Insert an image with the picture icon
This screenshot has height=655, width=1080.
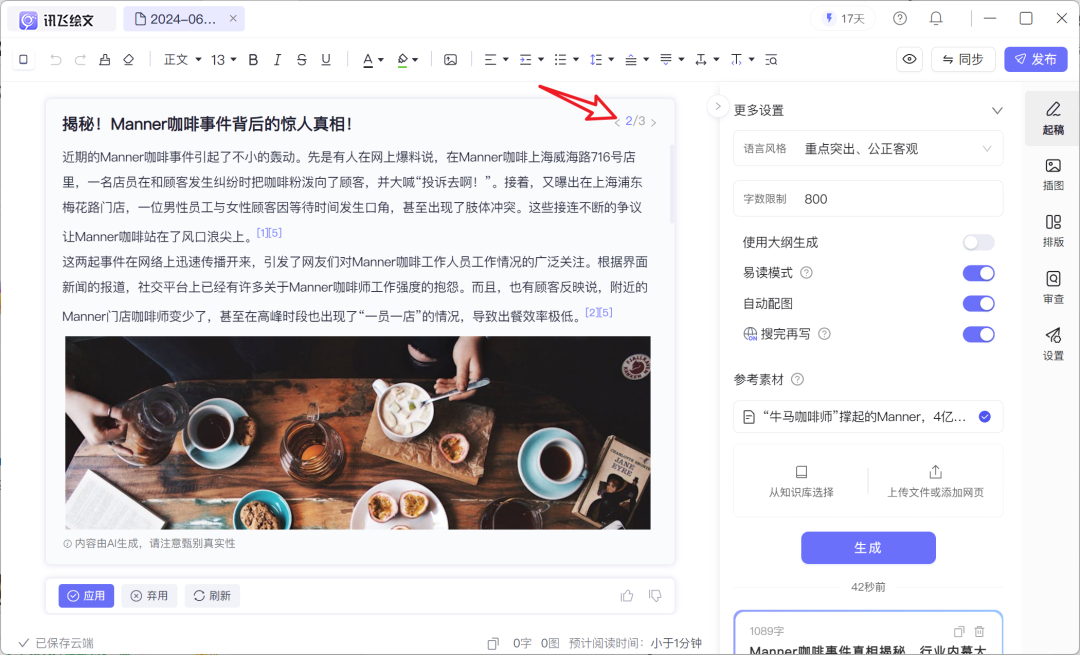(x=450, y=60)
